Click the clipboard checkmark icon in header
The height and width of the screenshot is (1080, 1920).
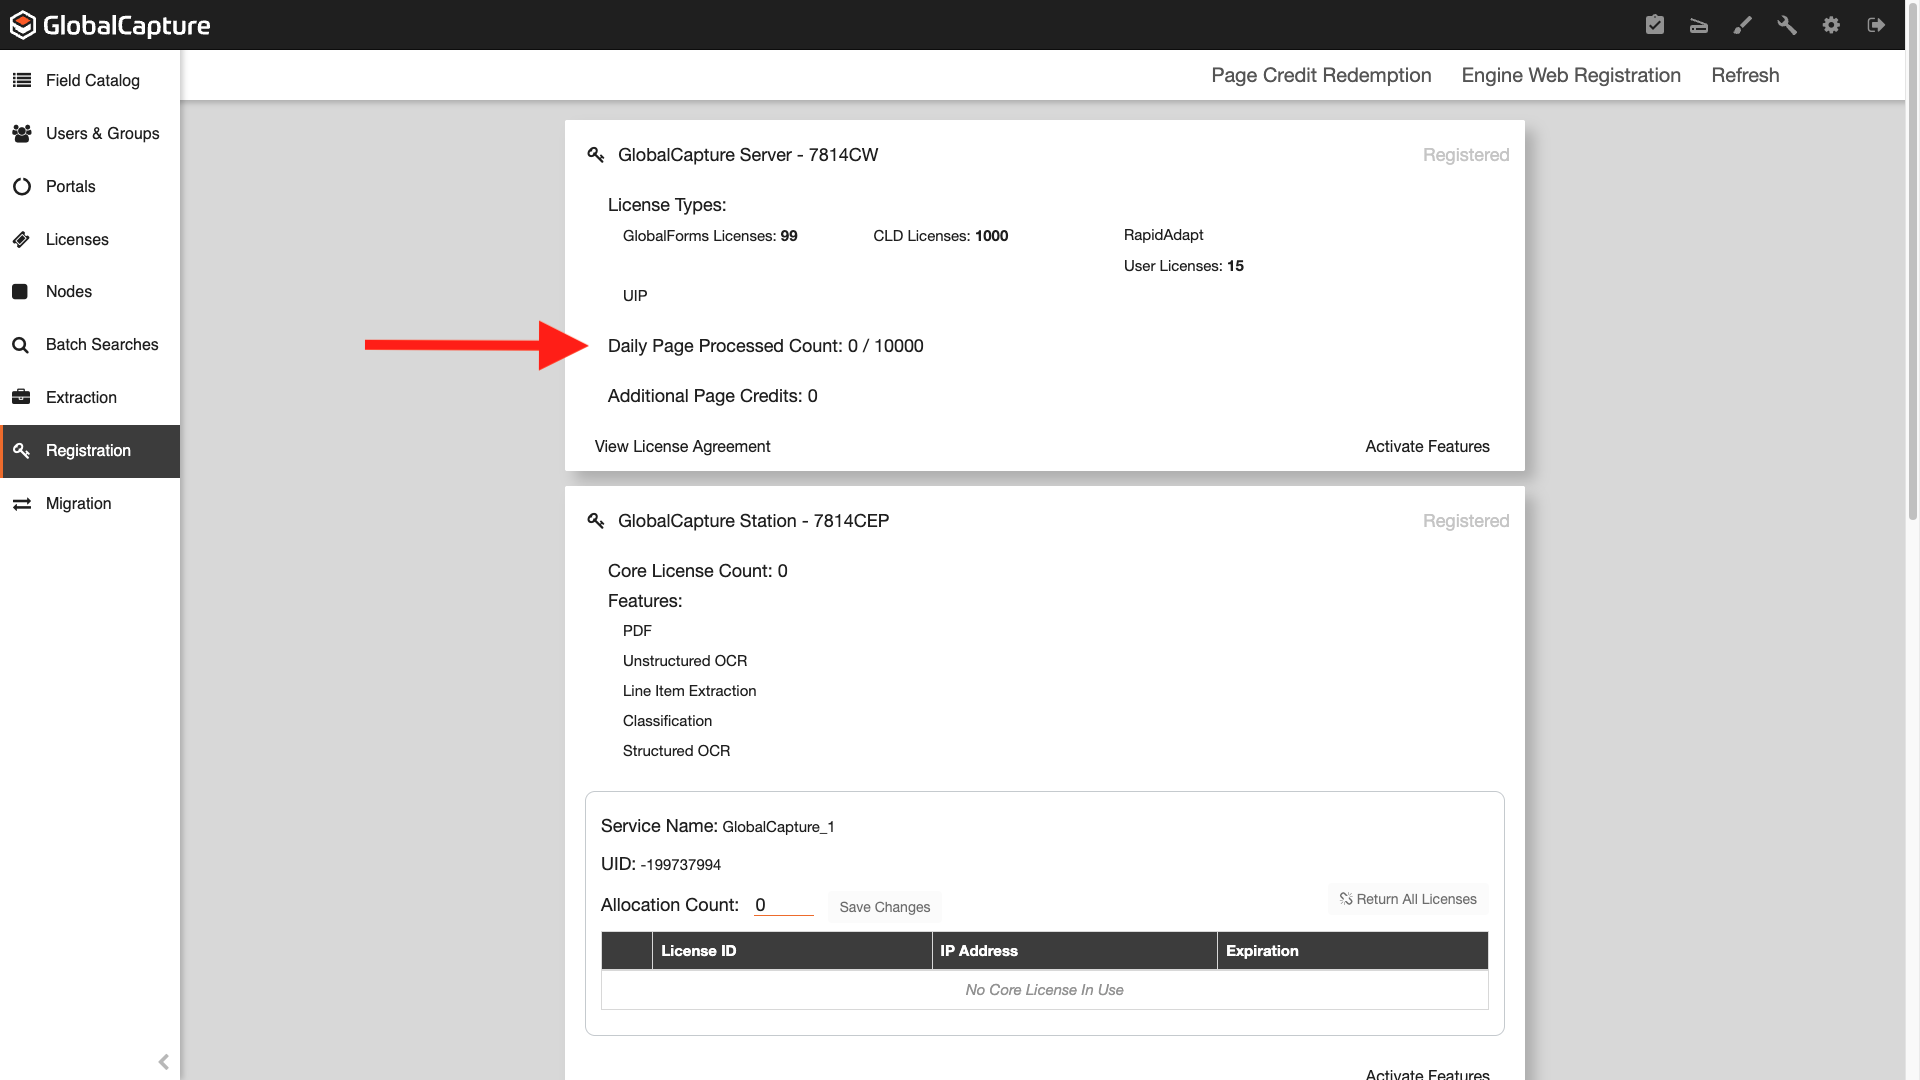click(x=1655, y=25)
